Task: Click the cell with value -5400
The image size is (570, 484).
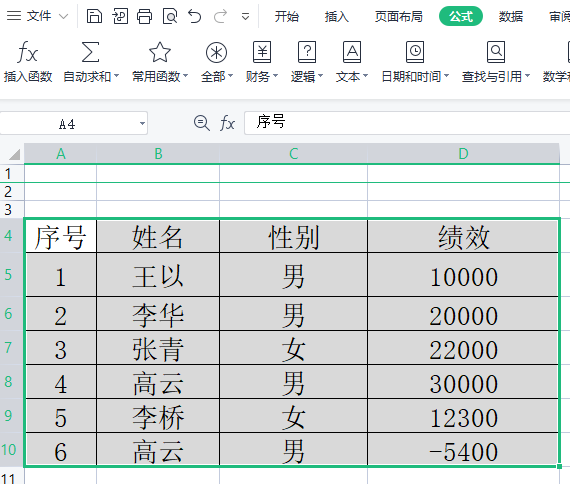Action: coord(463,450)
